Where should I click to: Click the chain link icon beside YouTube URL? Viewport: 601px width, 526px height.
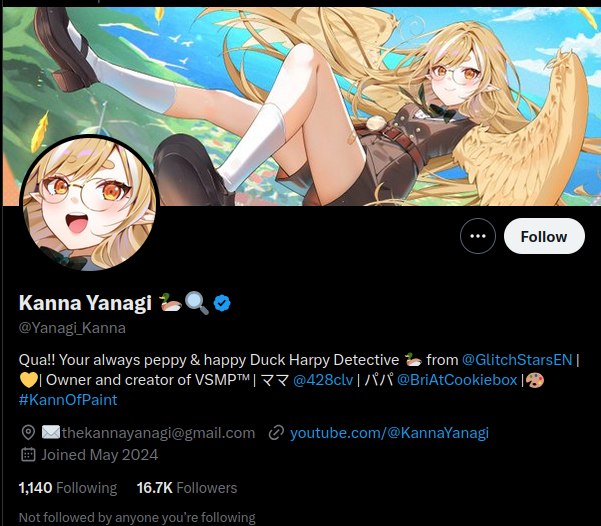pos(276,432)
